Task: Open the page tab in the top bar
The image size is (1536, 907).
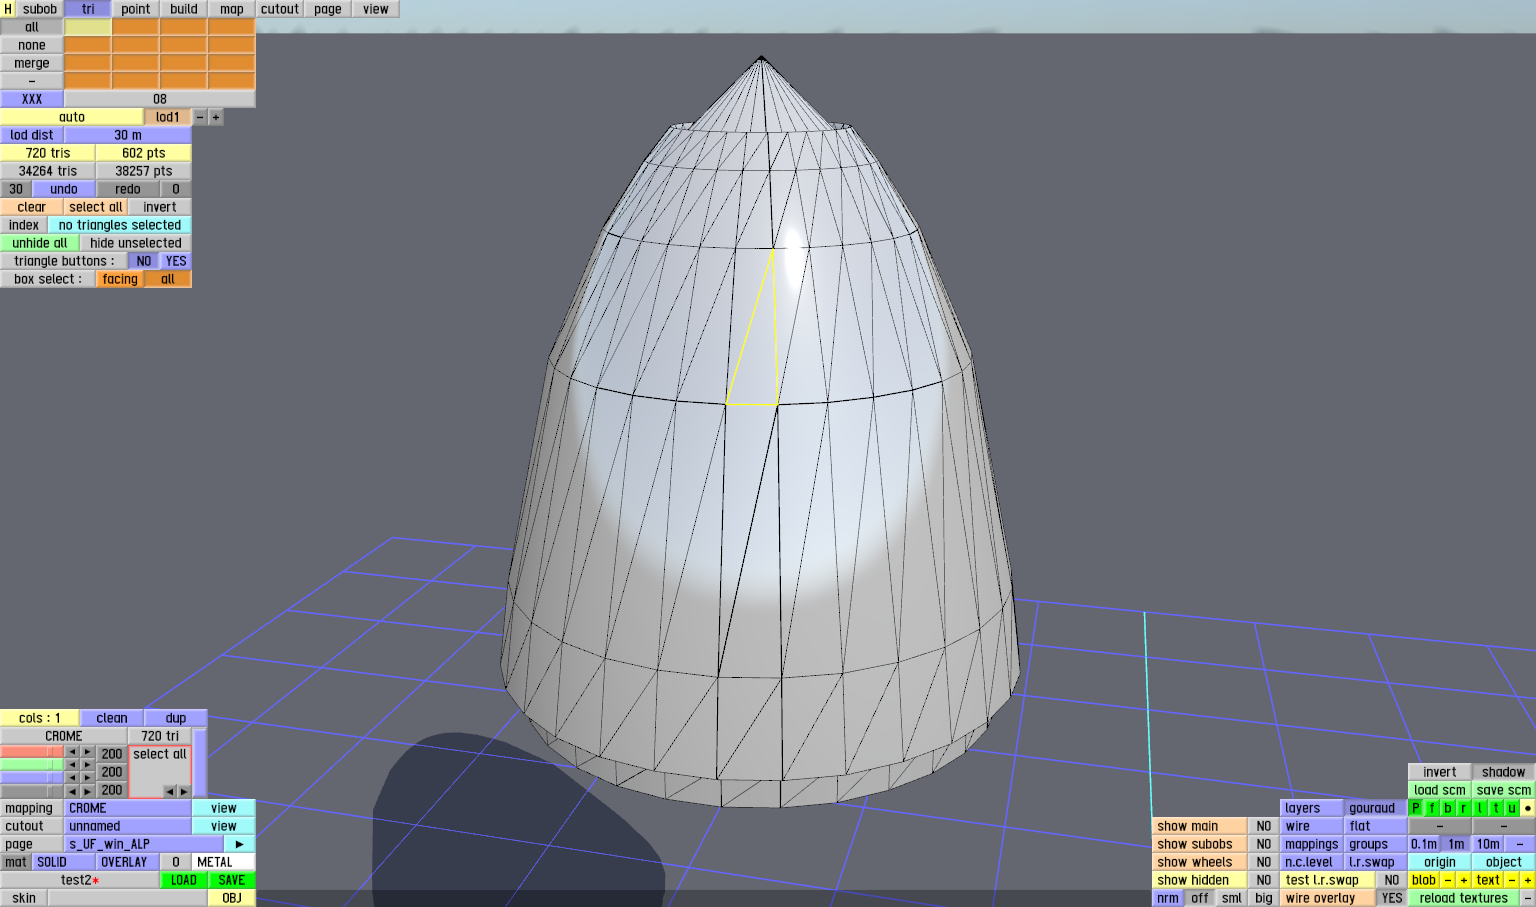Action: [328, 9]
